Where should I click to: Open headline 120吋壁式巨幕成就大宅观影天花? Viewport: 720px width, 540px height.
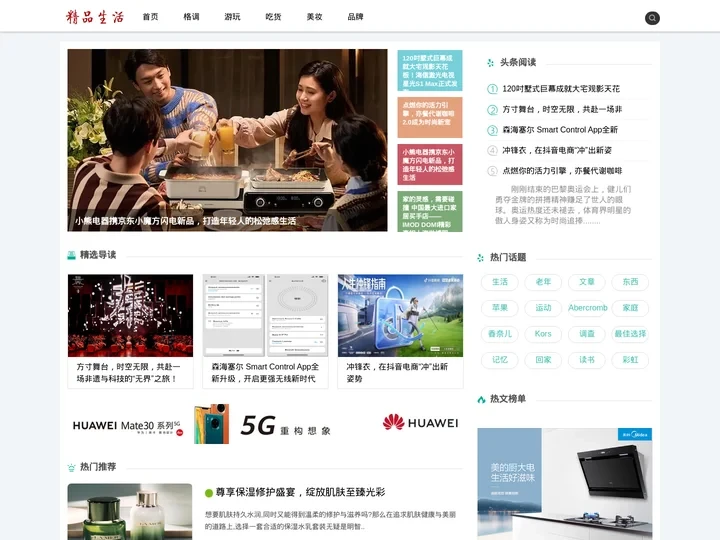point(561,89)
